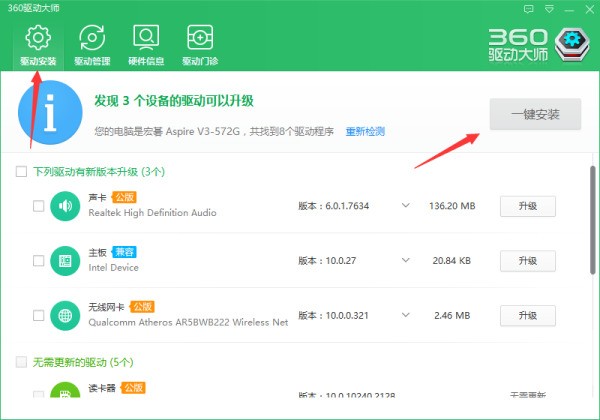Check the 无需更新的驱动 group checkbox

(21, 362)
